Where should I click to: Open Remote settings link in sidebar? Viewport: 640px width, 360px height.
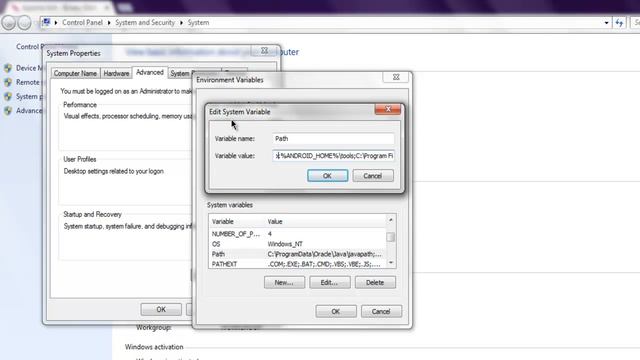coord(28,82)
